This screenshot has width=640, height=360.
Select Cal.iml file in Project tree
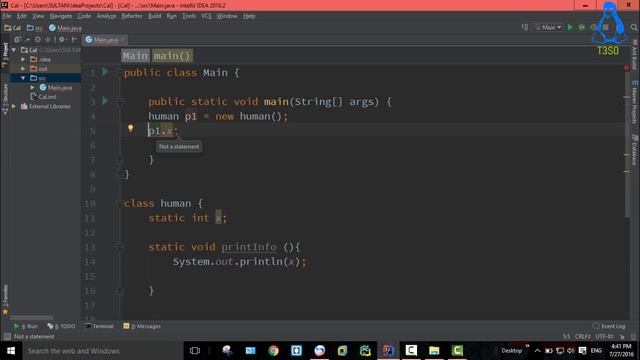tap(43, 97)
